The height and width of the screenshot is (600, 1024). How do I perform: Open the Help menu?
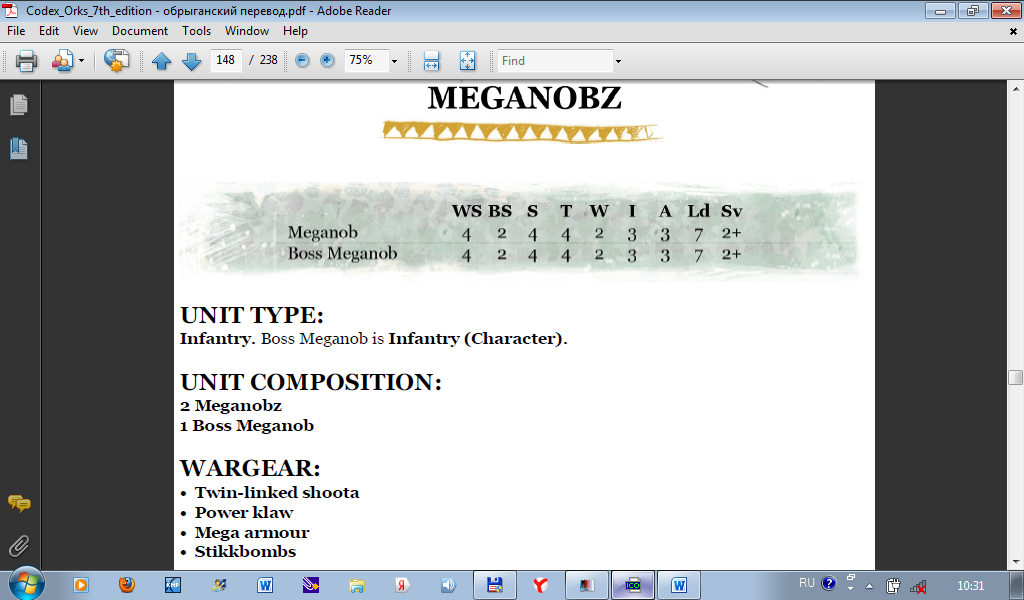pos(295,31)
